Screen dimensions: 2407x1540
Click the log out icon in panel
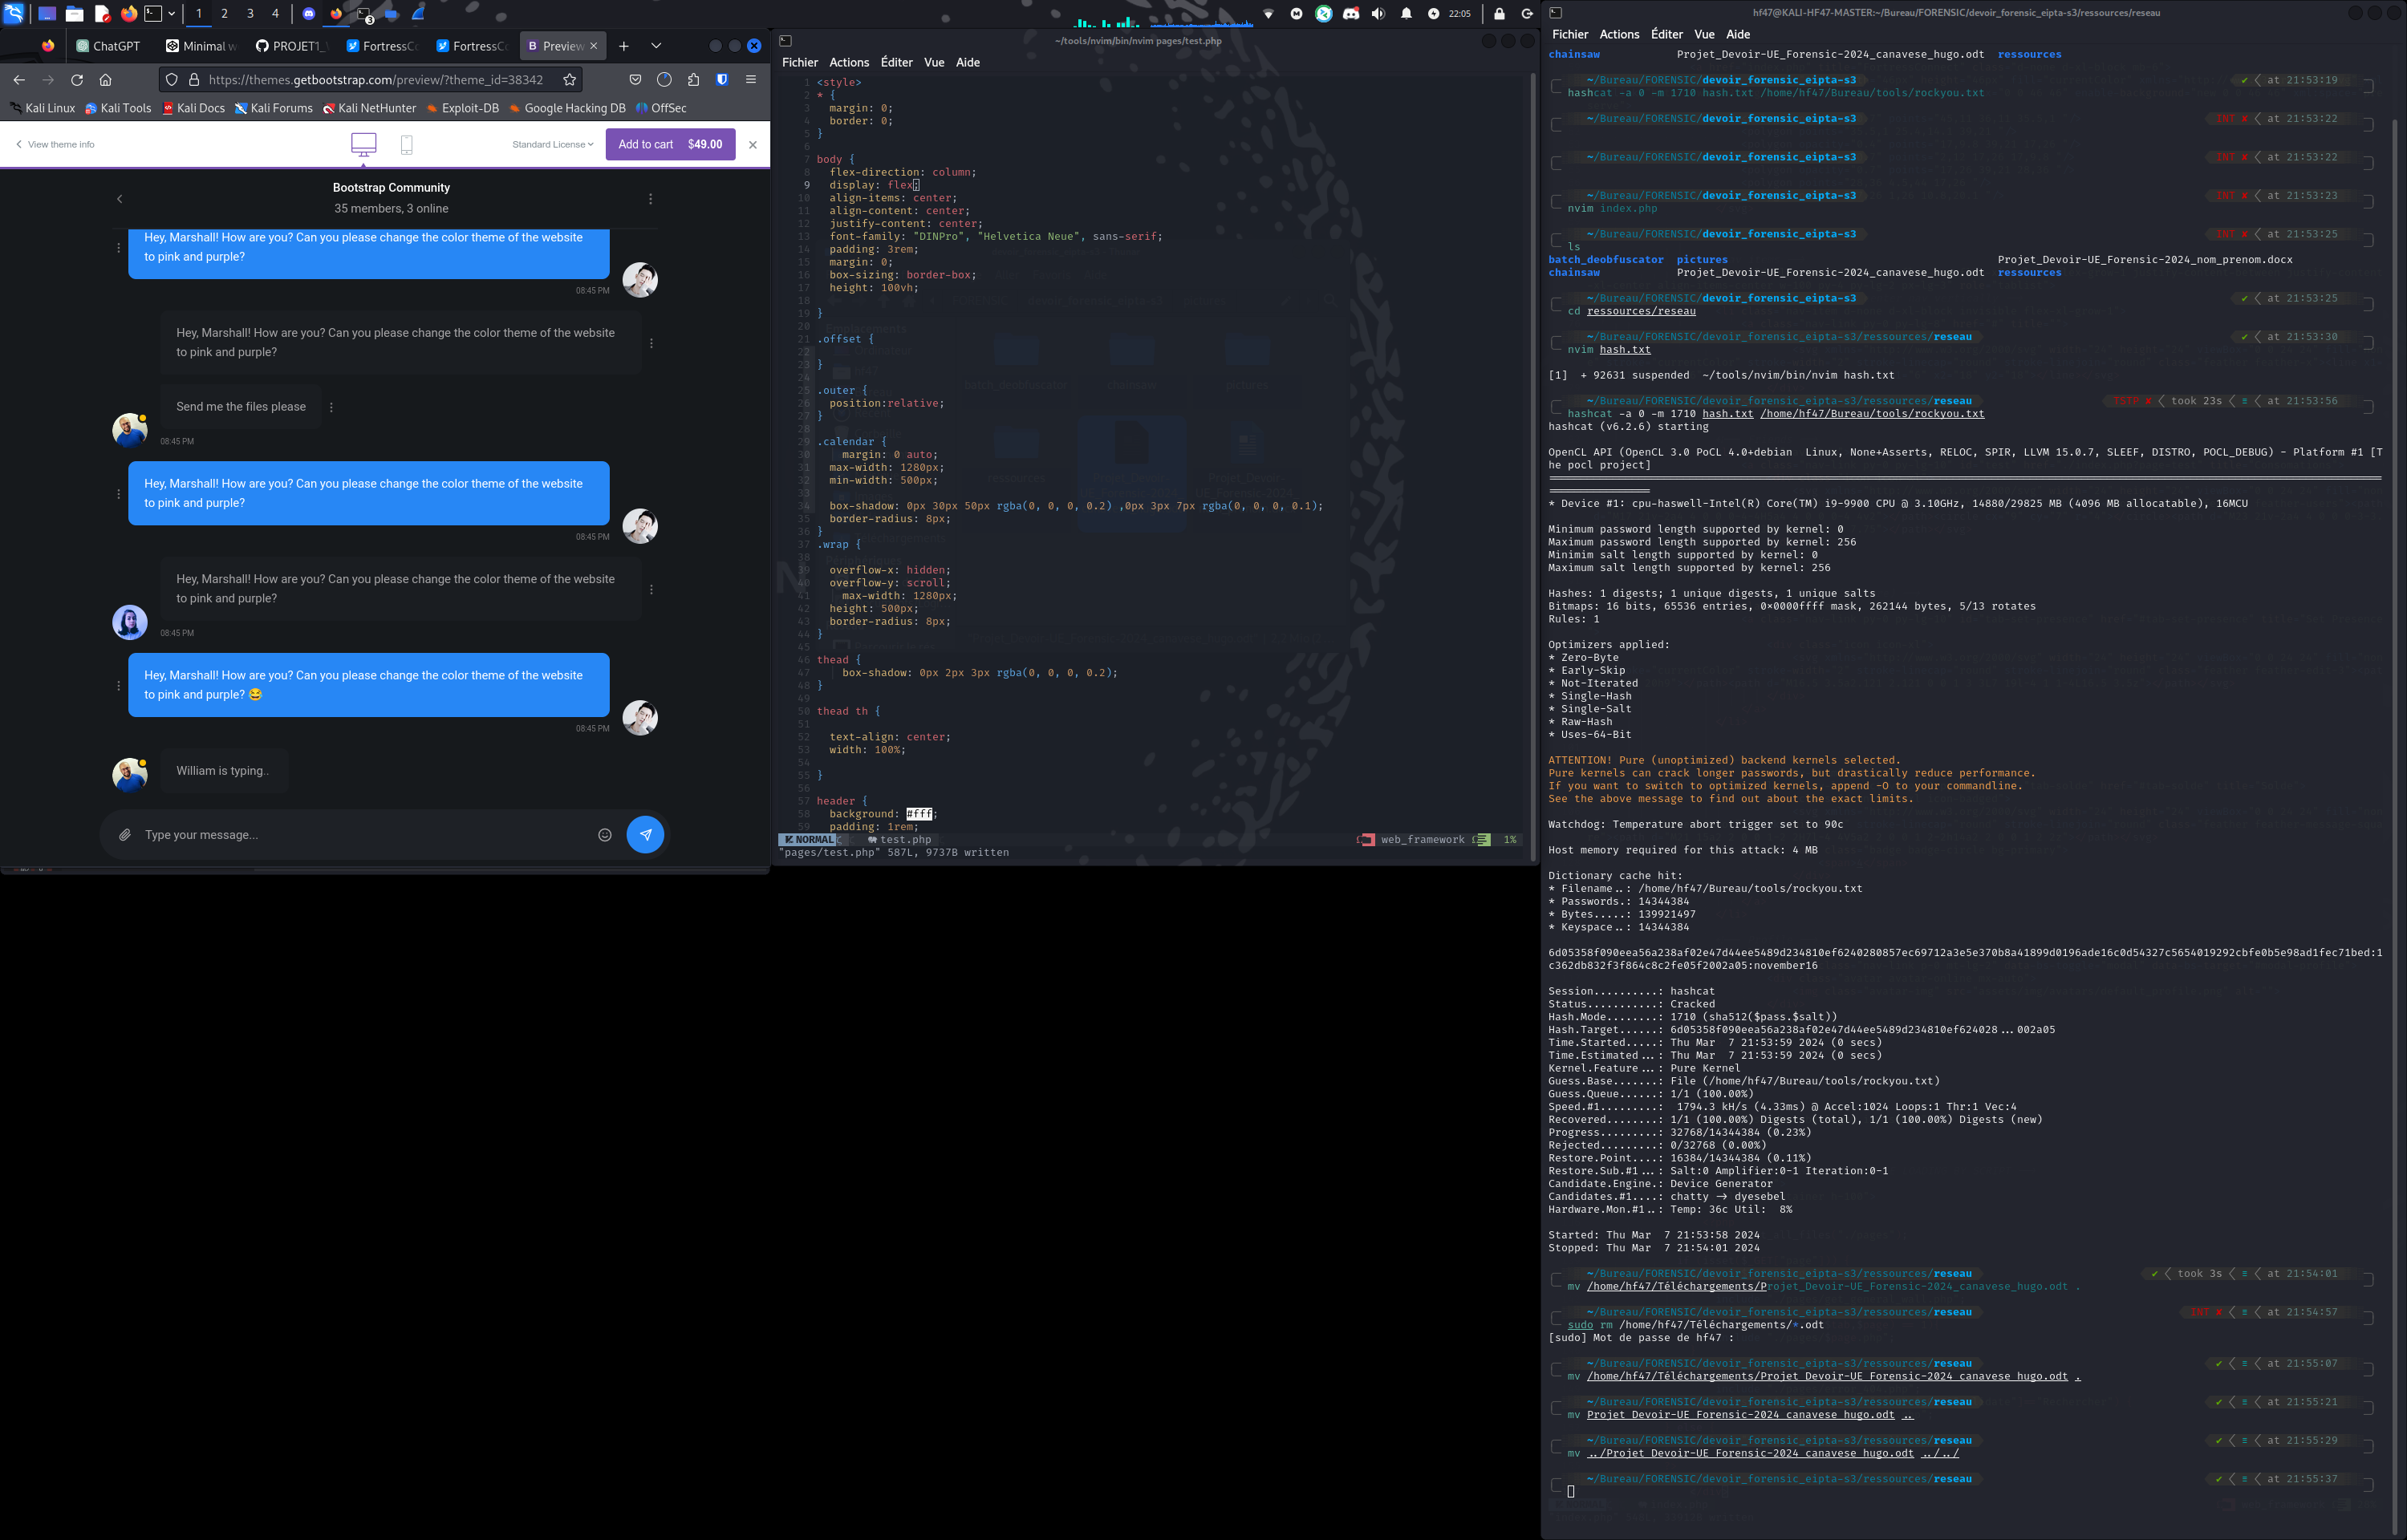[1527, 14]
